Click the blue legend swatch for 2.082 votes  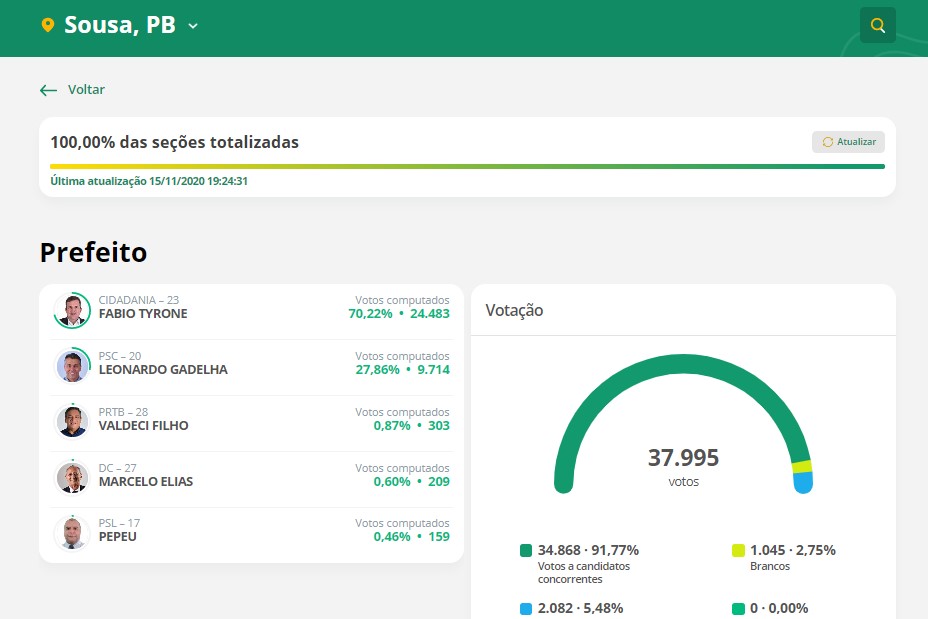[x=526, y=608]
